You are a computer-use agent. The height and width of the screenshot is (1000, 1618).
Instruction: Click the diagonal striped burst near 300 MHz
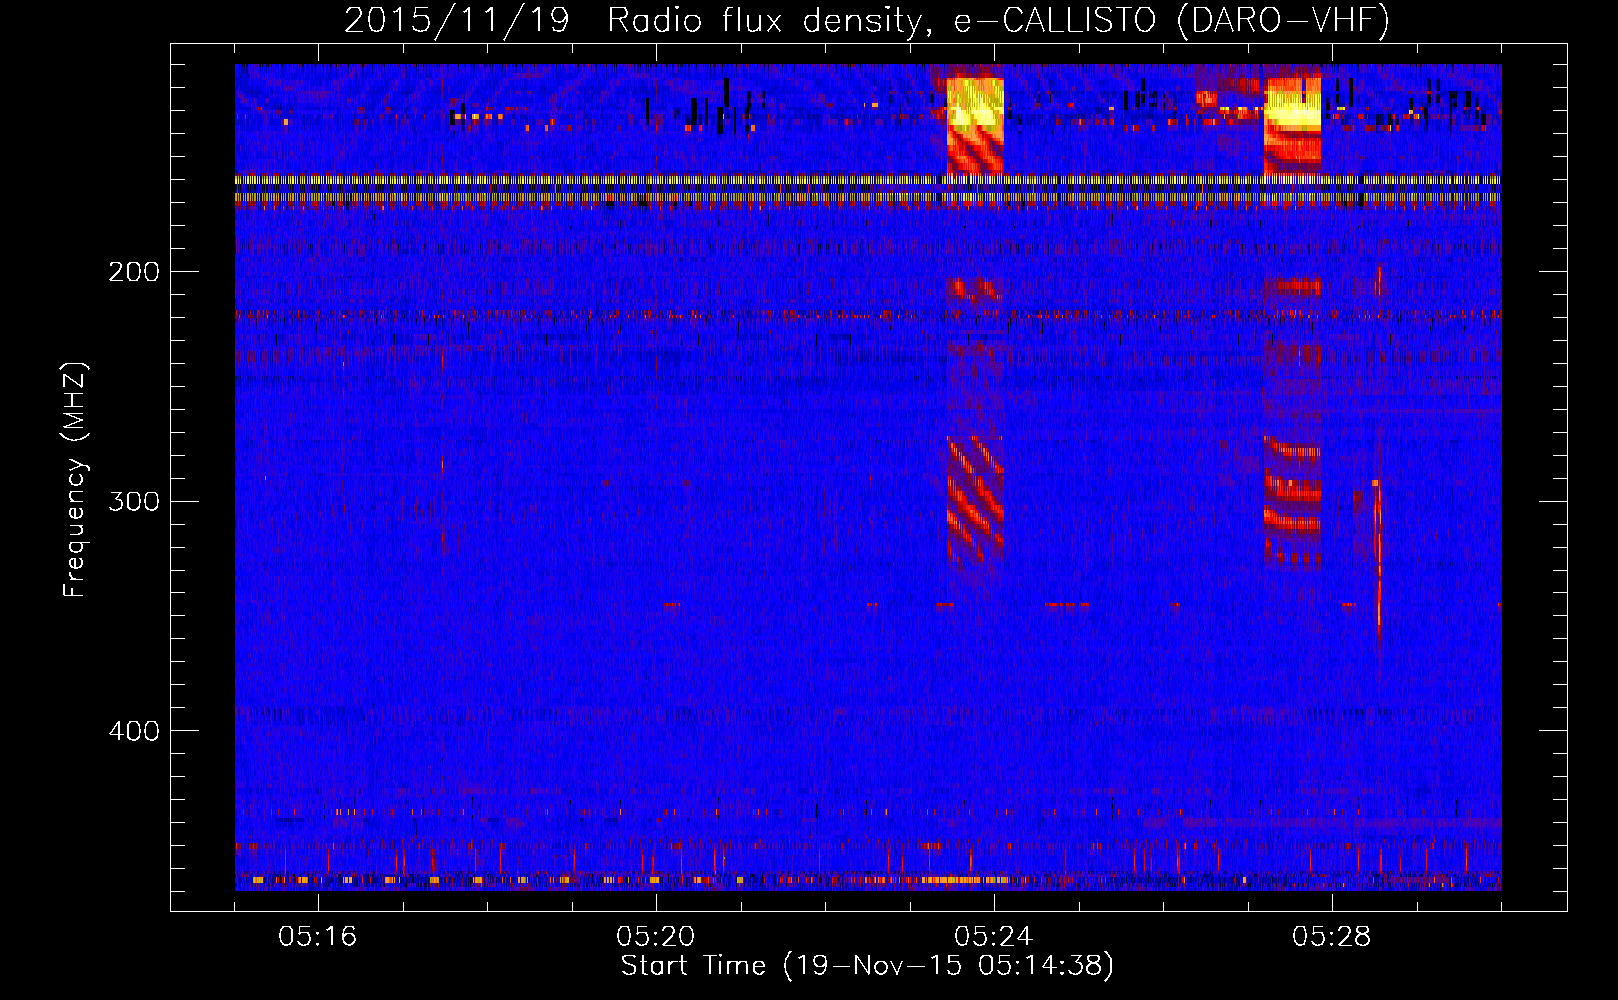coord(975,498)
